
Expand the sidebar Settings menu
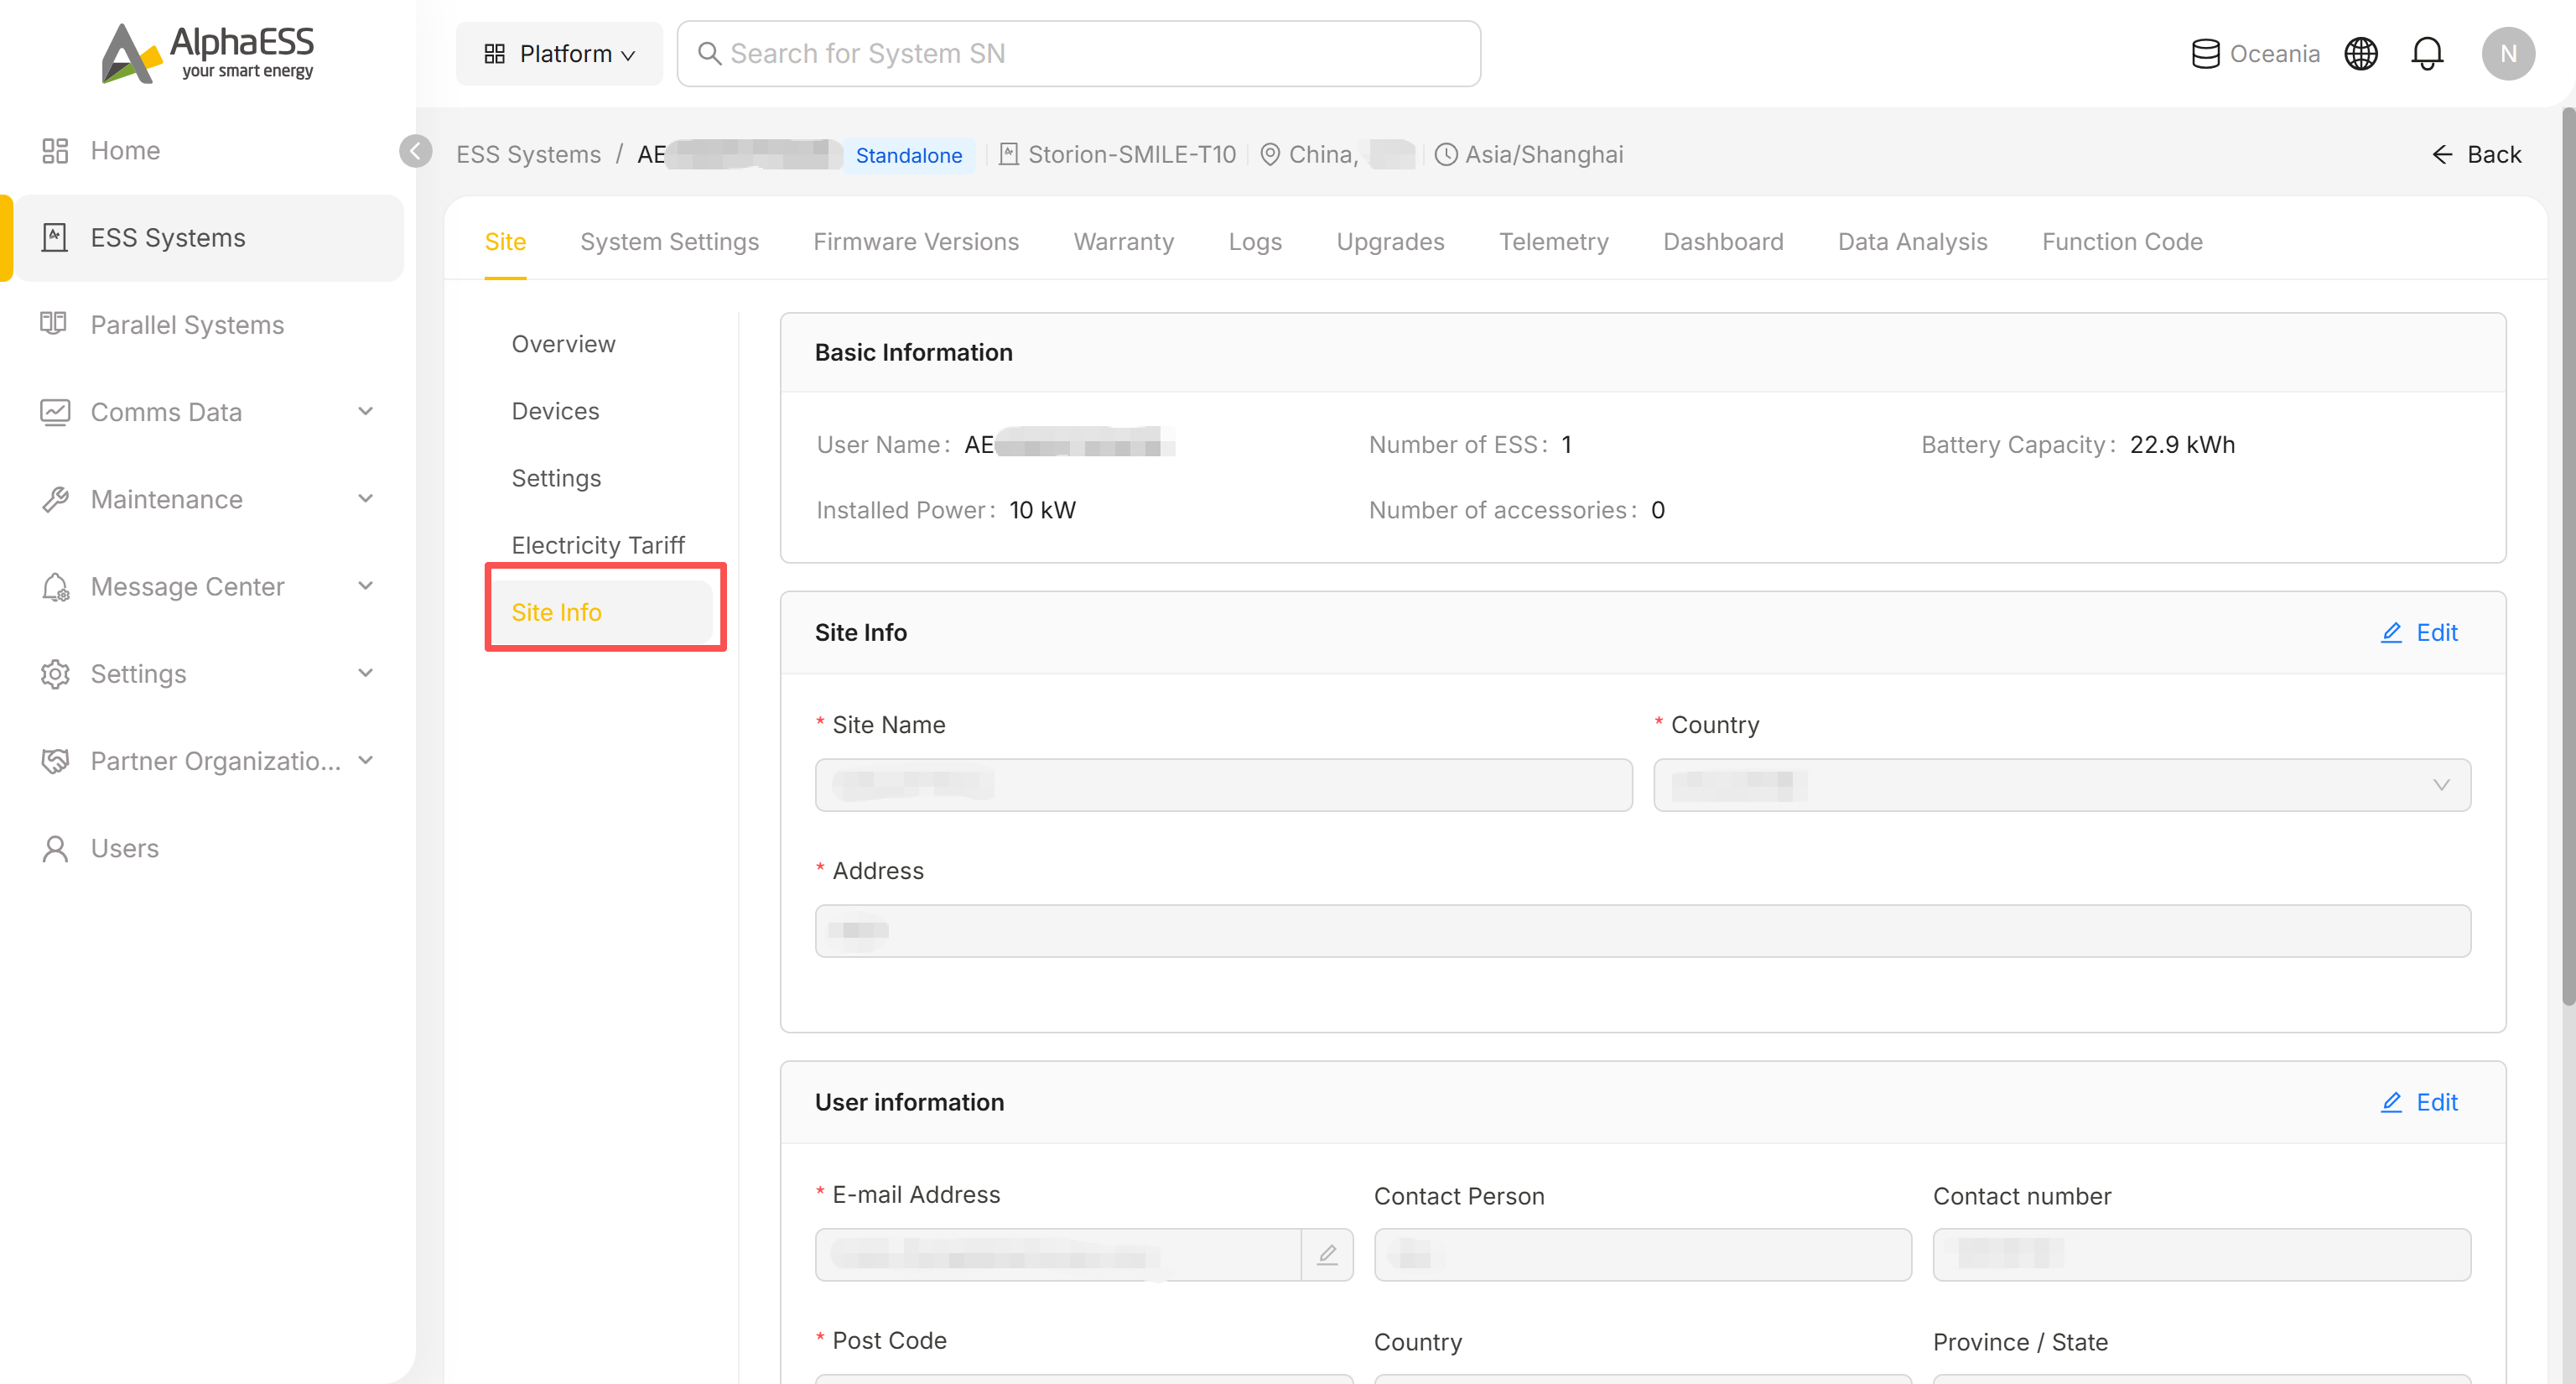click(x=208, y=673)
